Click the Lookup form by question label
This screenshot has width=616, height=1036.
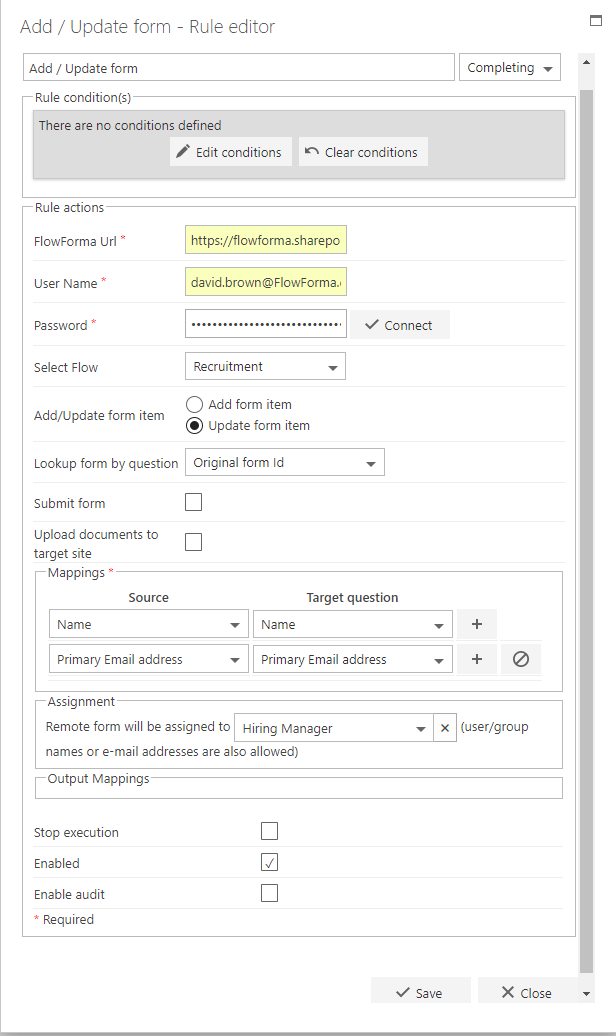coord(106,463)
